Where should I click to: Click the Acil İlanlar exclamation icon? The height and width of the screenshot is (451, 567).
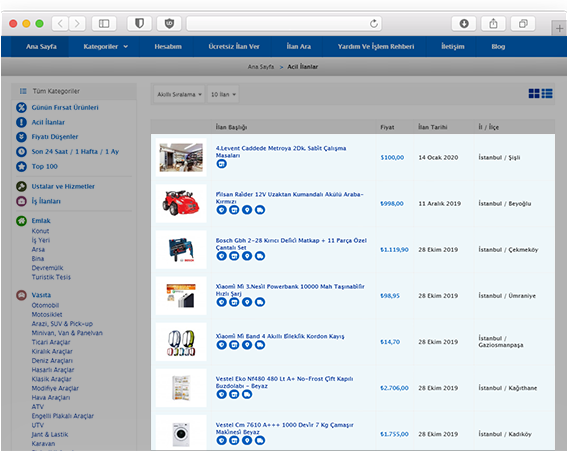pos(21,122)
